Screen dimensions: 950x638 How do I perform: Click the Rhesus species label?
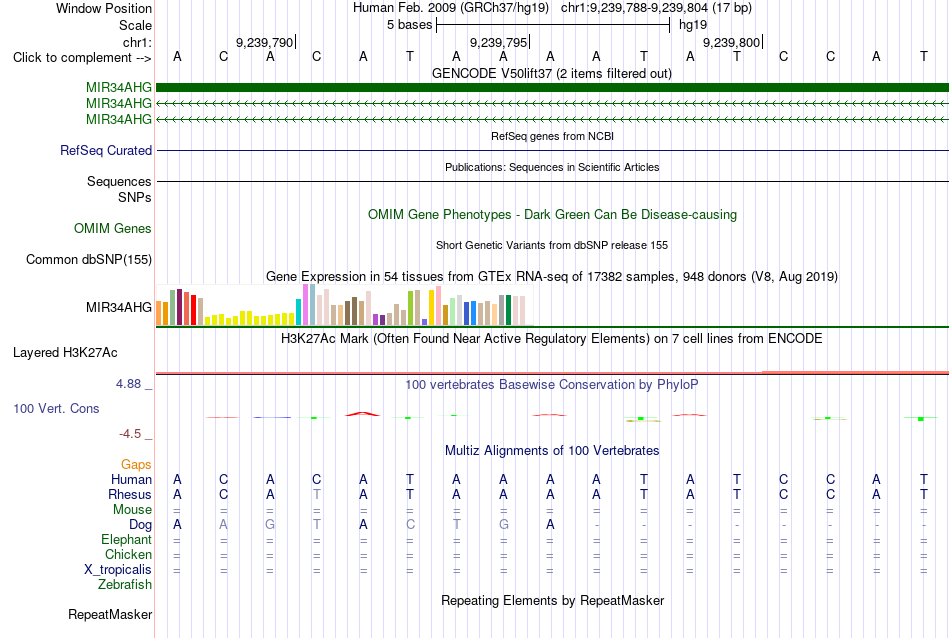pos(130,494)
